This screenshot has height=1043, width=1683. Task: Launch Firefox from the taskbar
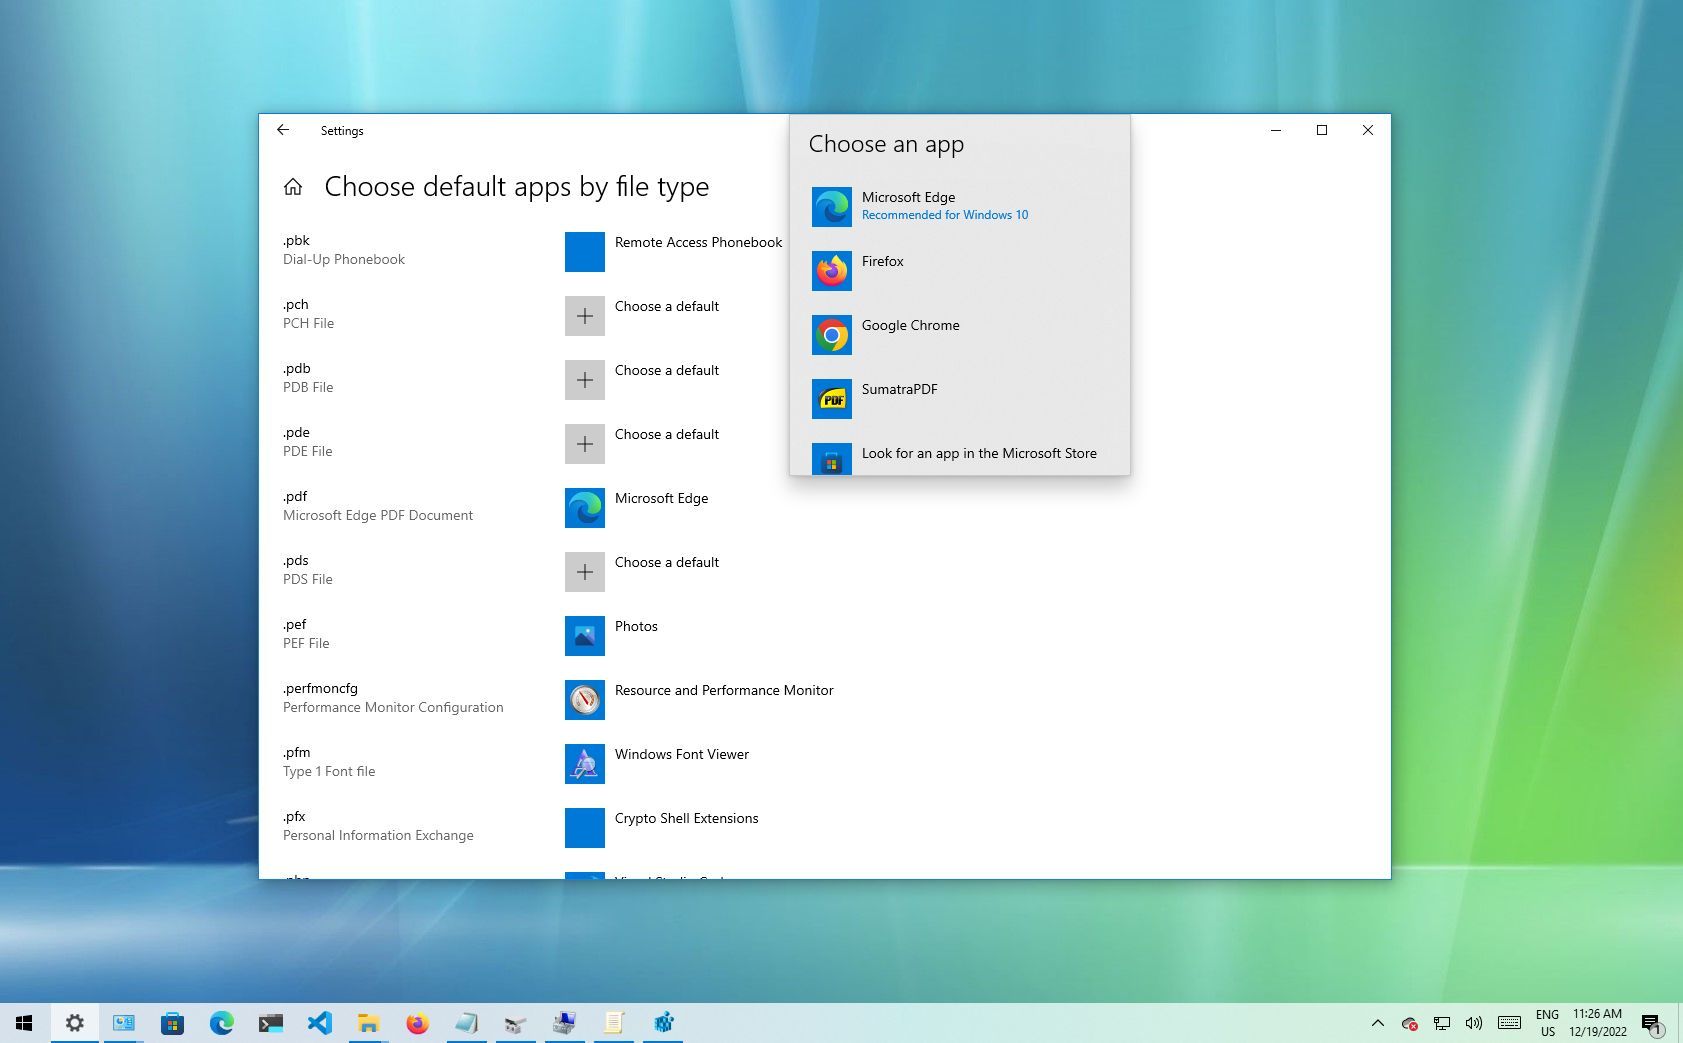coord(417,1023)
